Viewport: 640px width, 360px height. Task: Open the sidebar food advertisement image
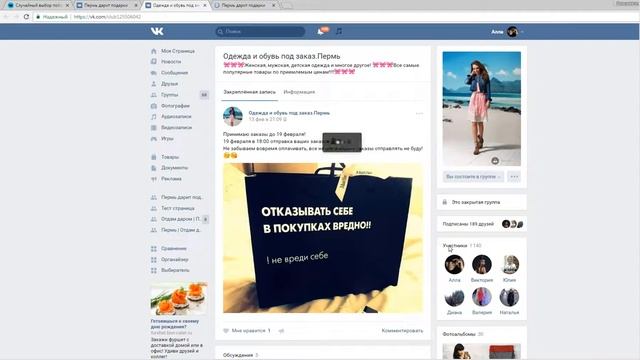[x=179, y=299]
